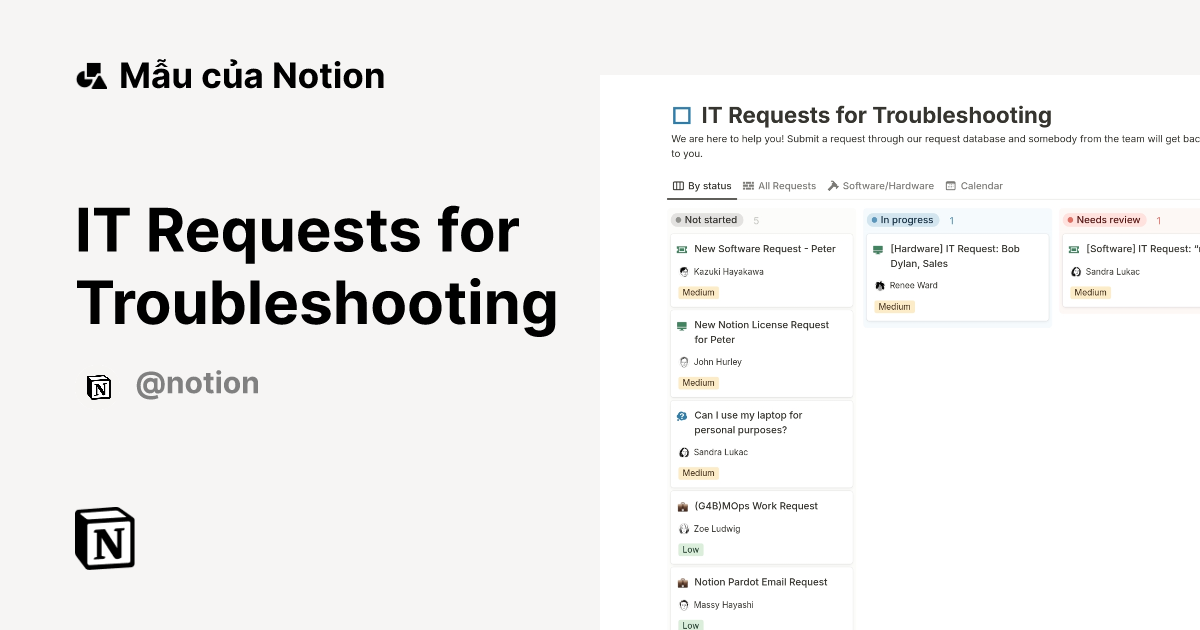The width and height of the screenshot is (1200, 630).
Task: Click the large Notion logo at bottom left
Action: [104, 538]
